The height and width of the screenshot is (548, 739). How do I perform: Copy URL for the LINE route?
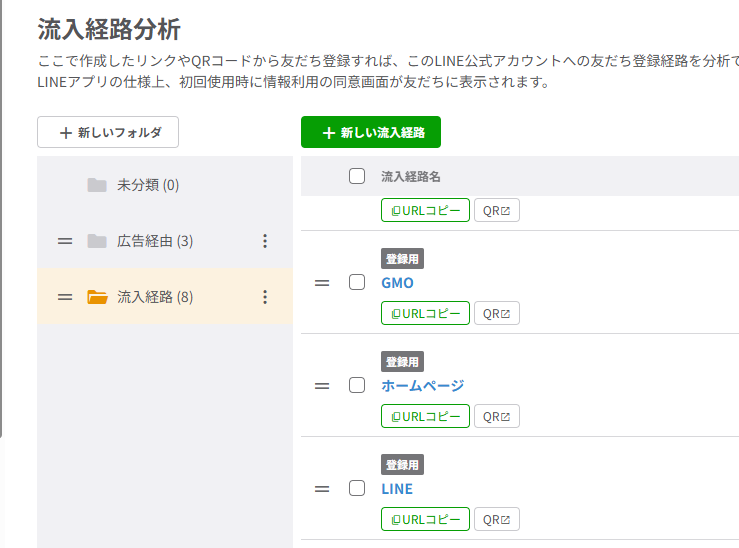(426, 519)
